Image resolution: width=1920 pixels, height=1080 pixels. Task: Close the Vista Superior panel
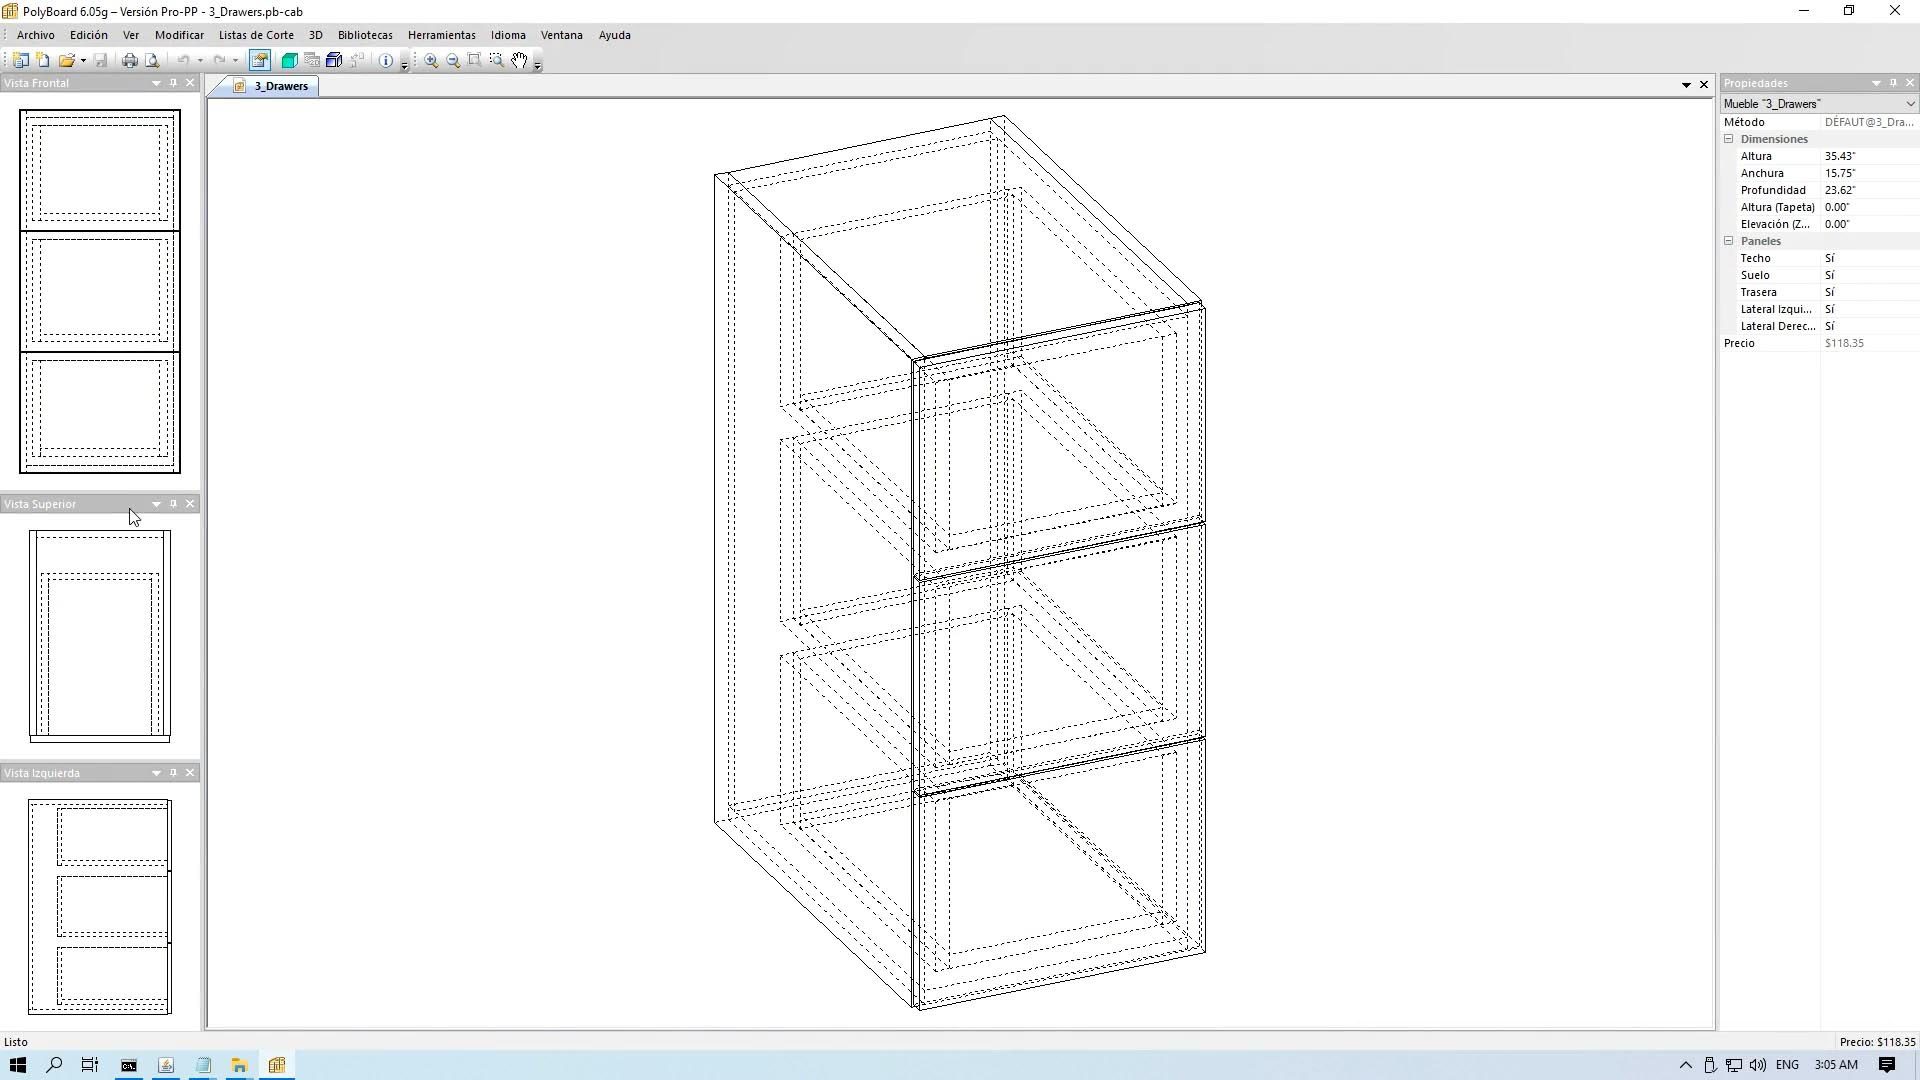pyautogui.click(x=190, y=504)
